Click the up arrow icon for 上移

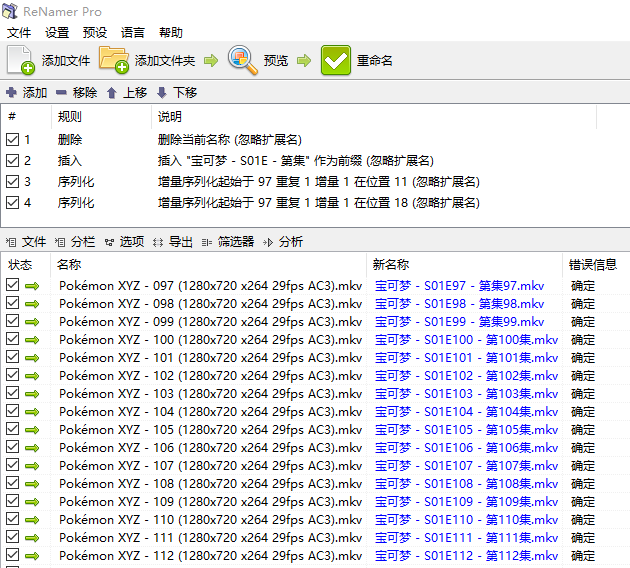click(112, 93)
